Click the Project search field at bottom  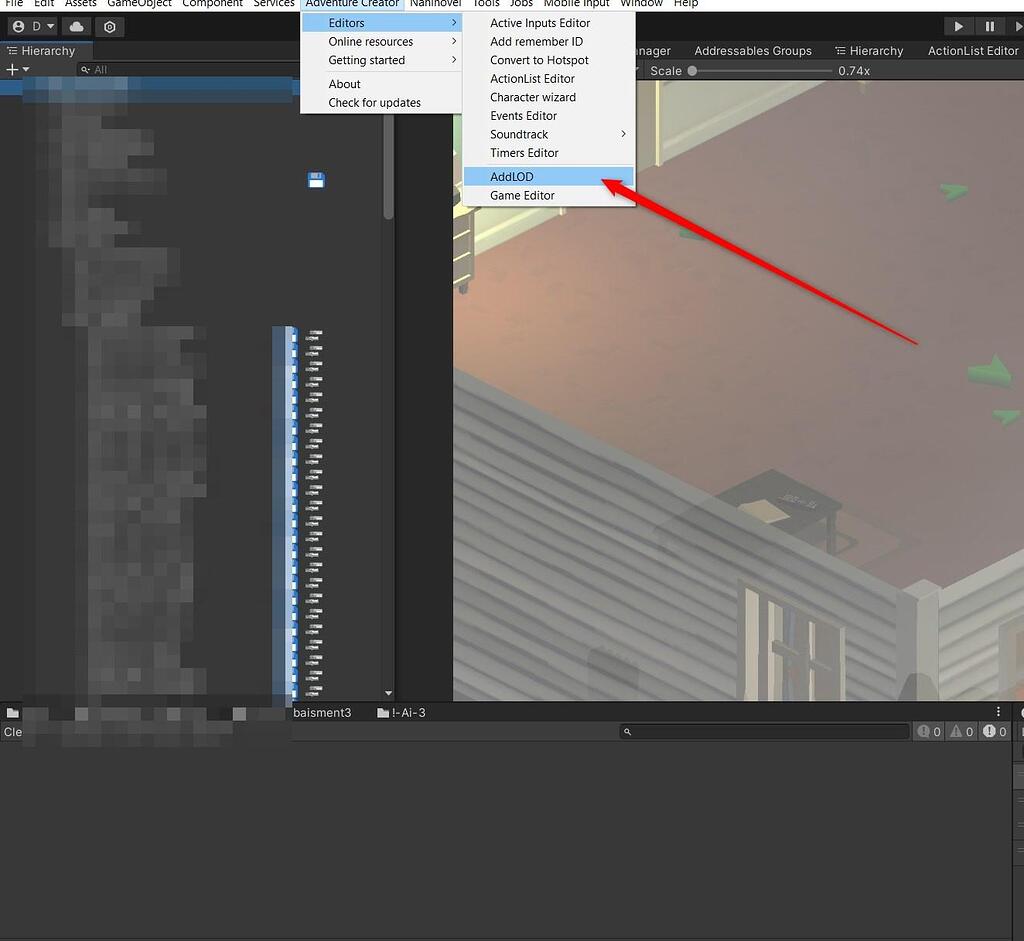[x=765, y=731]
